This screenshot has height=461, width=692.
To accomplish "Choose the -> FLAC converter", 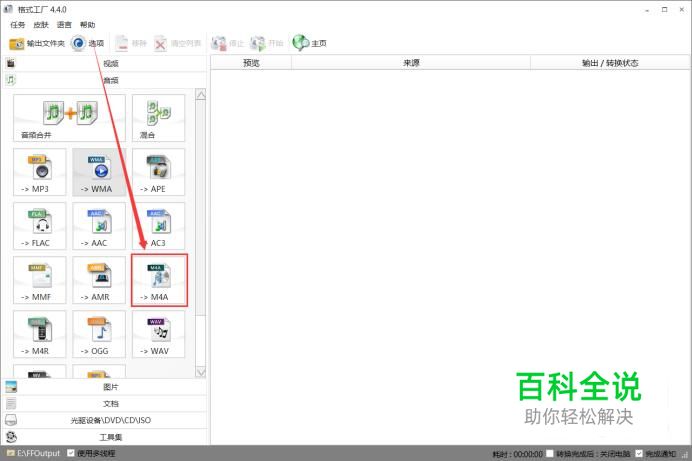I will [40, 226].
